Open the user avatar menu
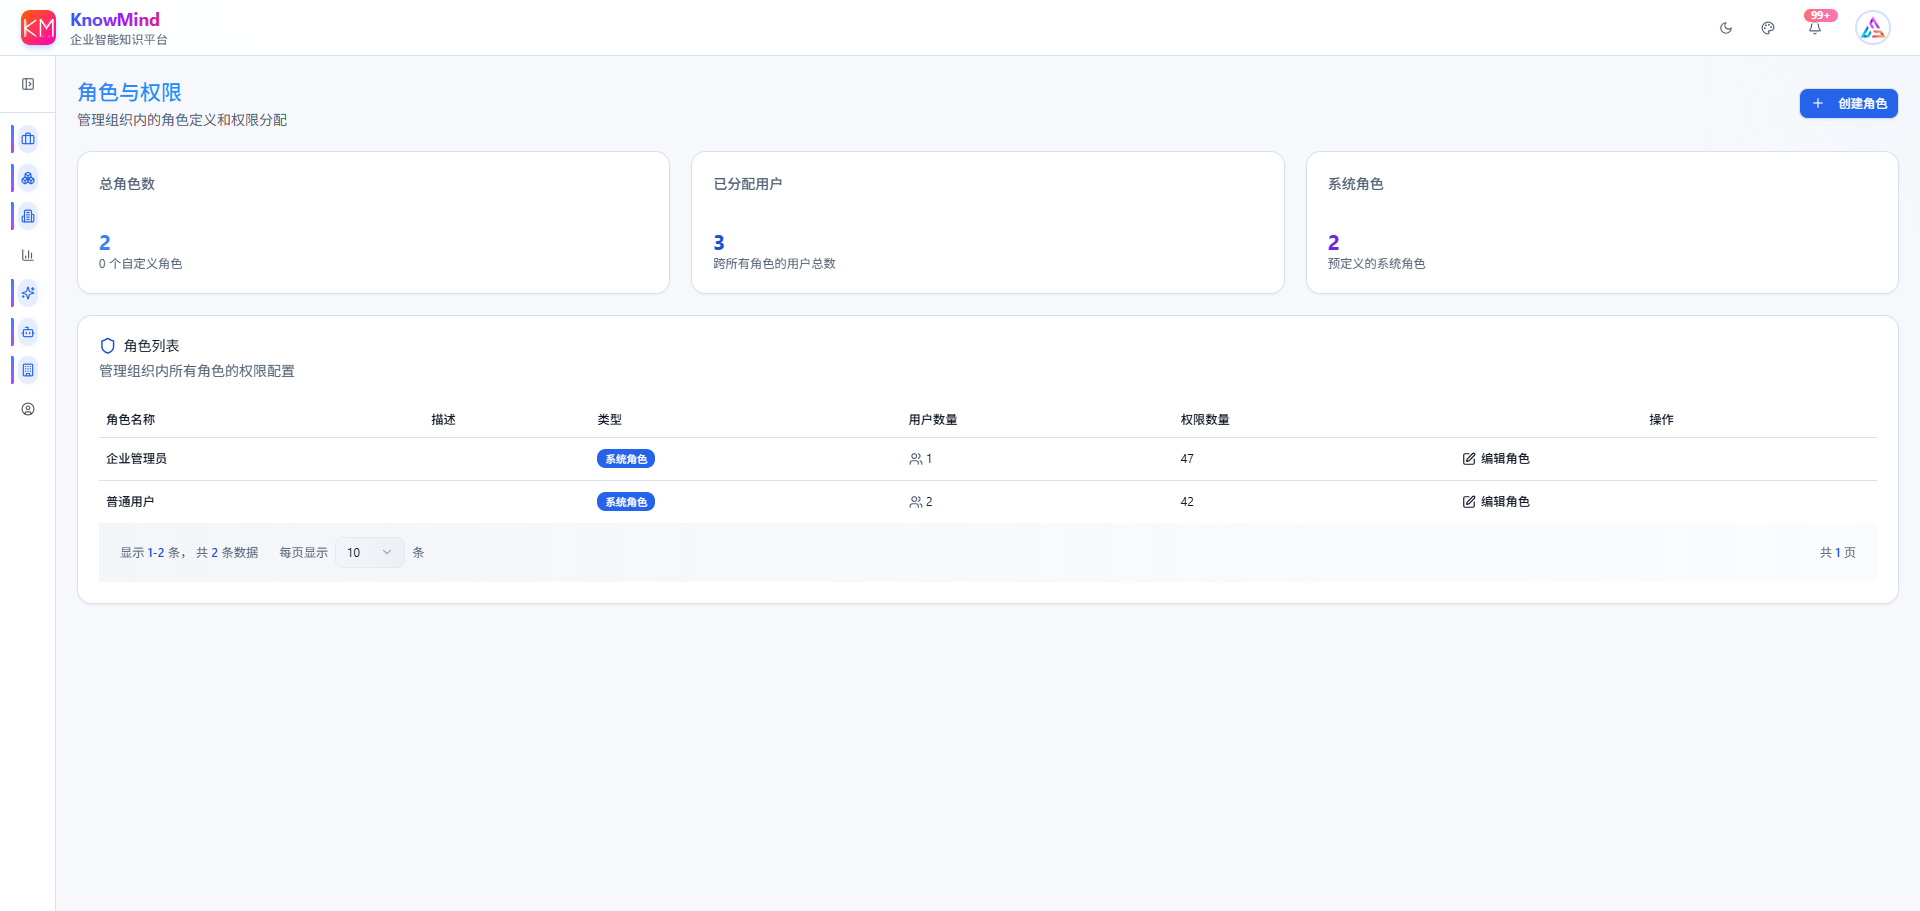Screen dimensions: 1920x911 tap(1873, 28)
